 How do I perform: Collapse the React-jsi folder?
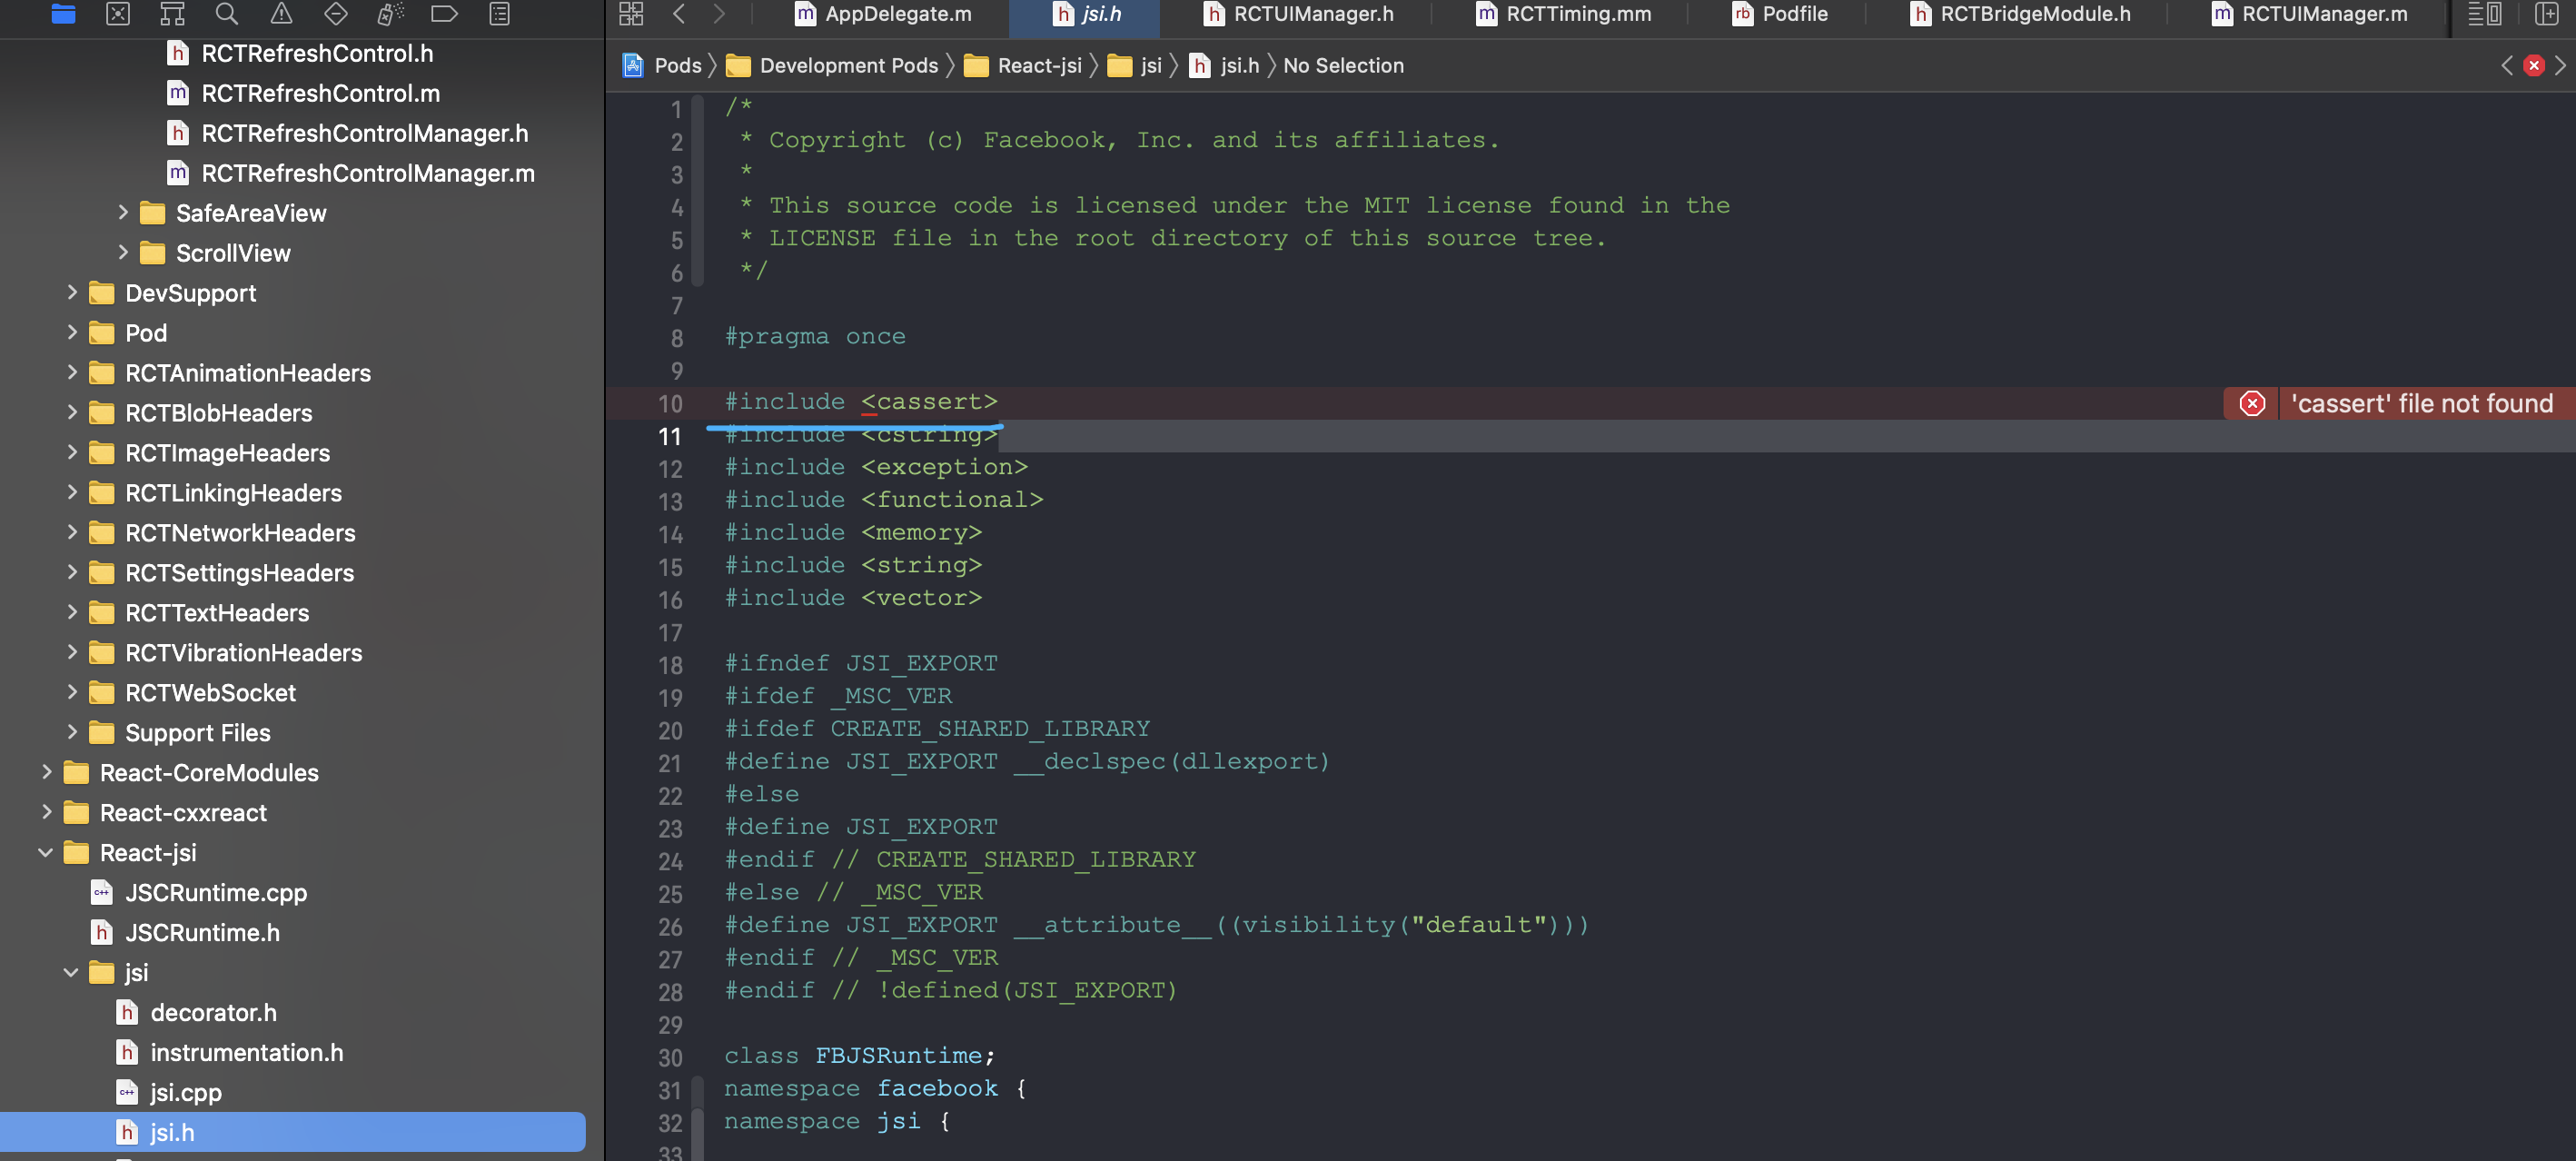coord(46,852)
